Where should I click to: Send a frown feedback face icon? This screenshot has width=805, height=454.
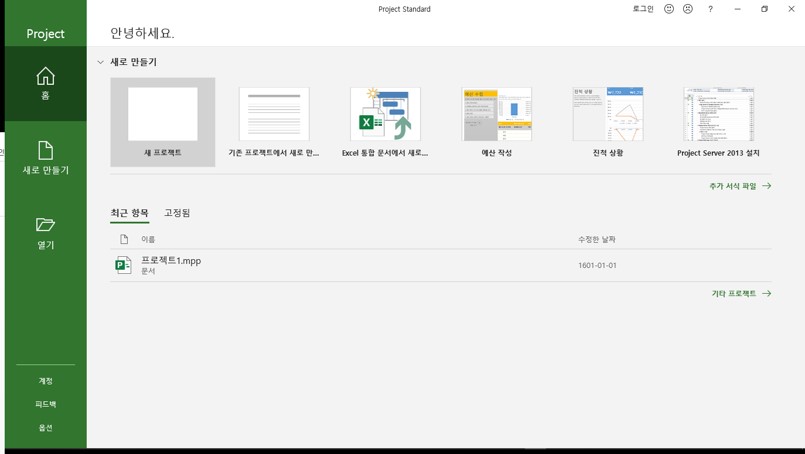click(x=688, y=9)
